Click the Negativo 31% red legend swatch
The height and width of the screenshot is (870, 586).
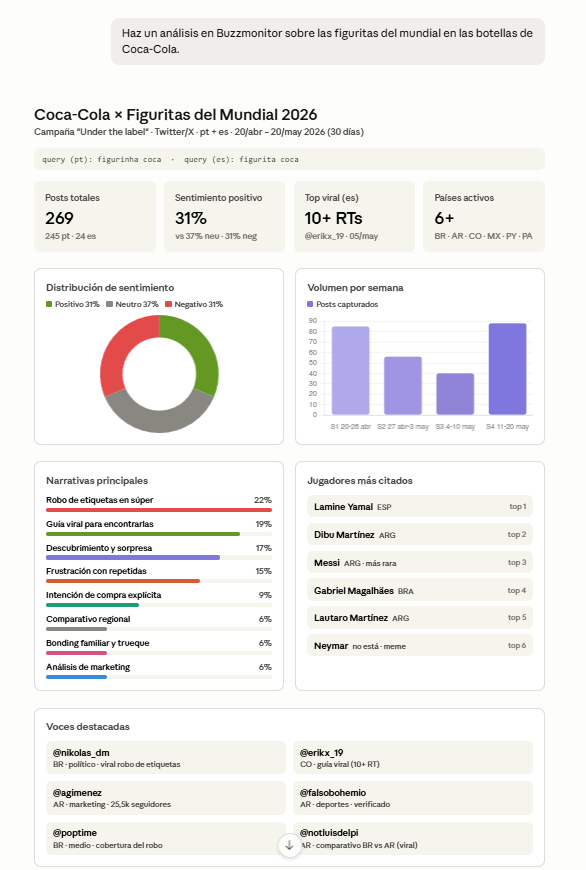(169, 304)
